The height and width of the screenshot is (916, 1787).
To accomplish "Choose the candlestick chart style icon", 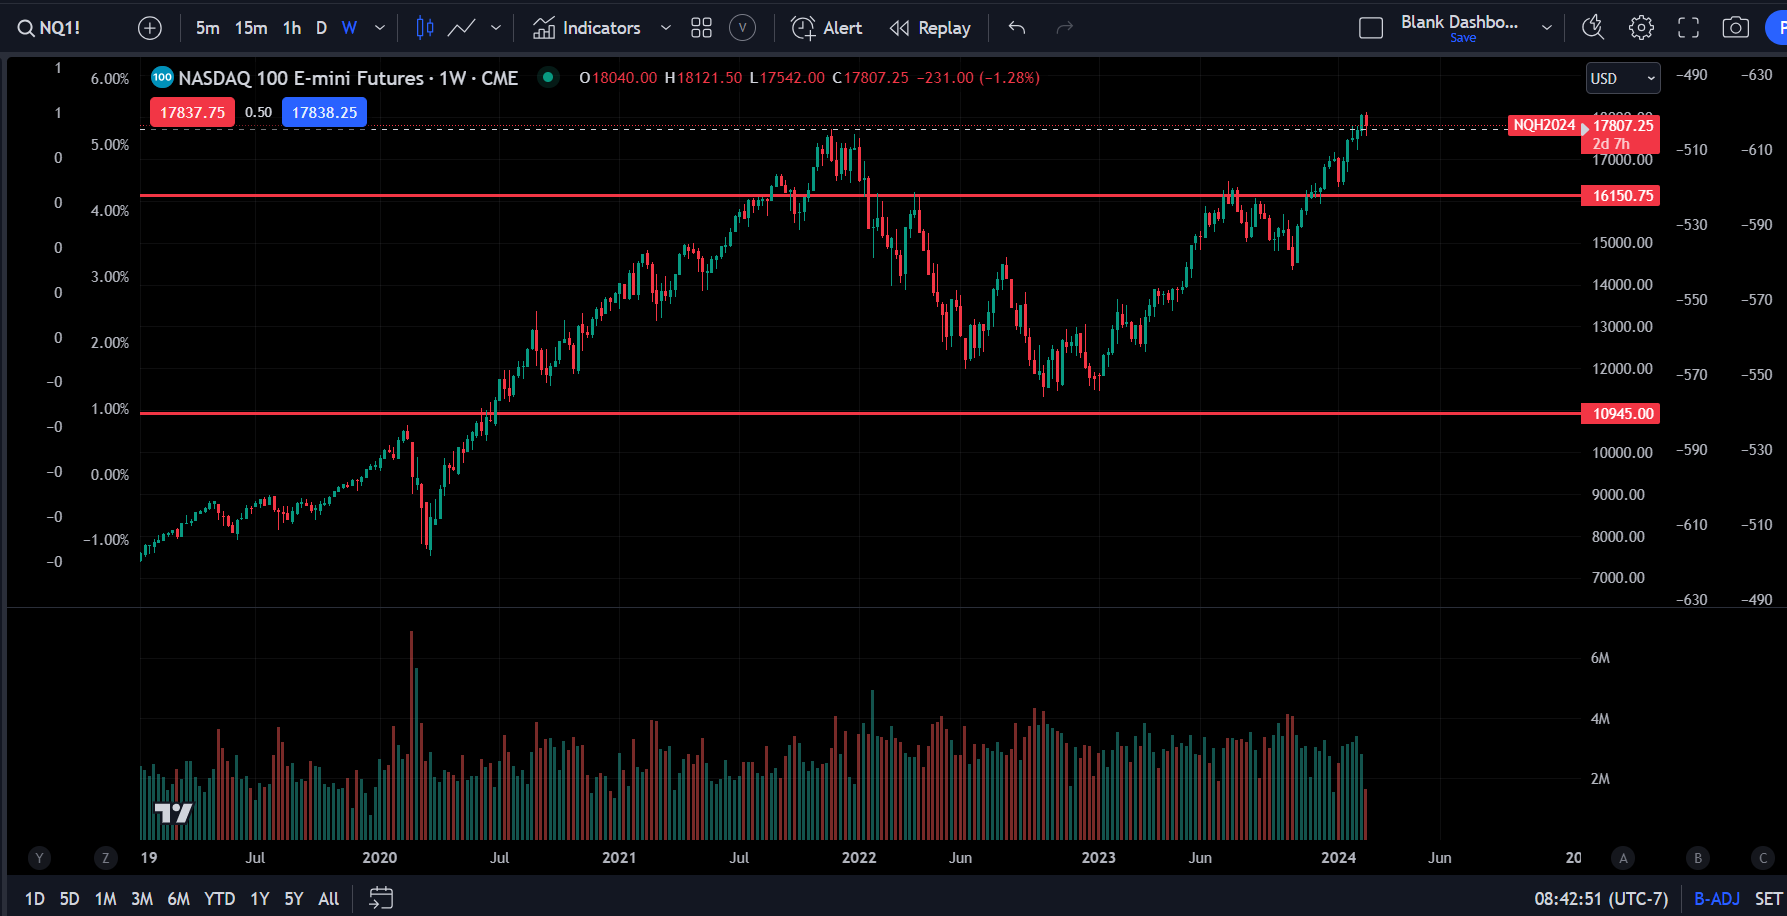I will (425, 28).
